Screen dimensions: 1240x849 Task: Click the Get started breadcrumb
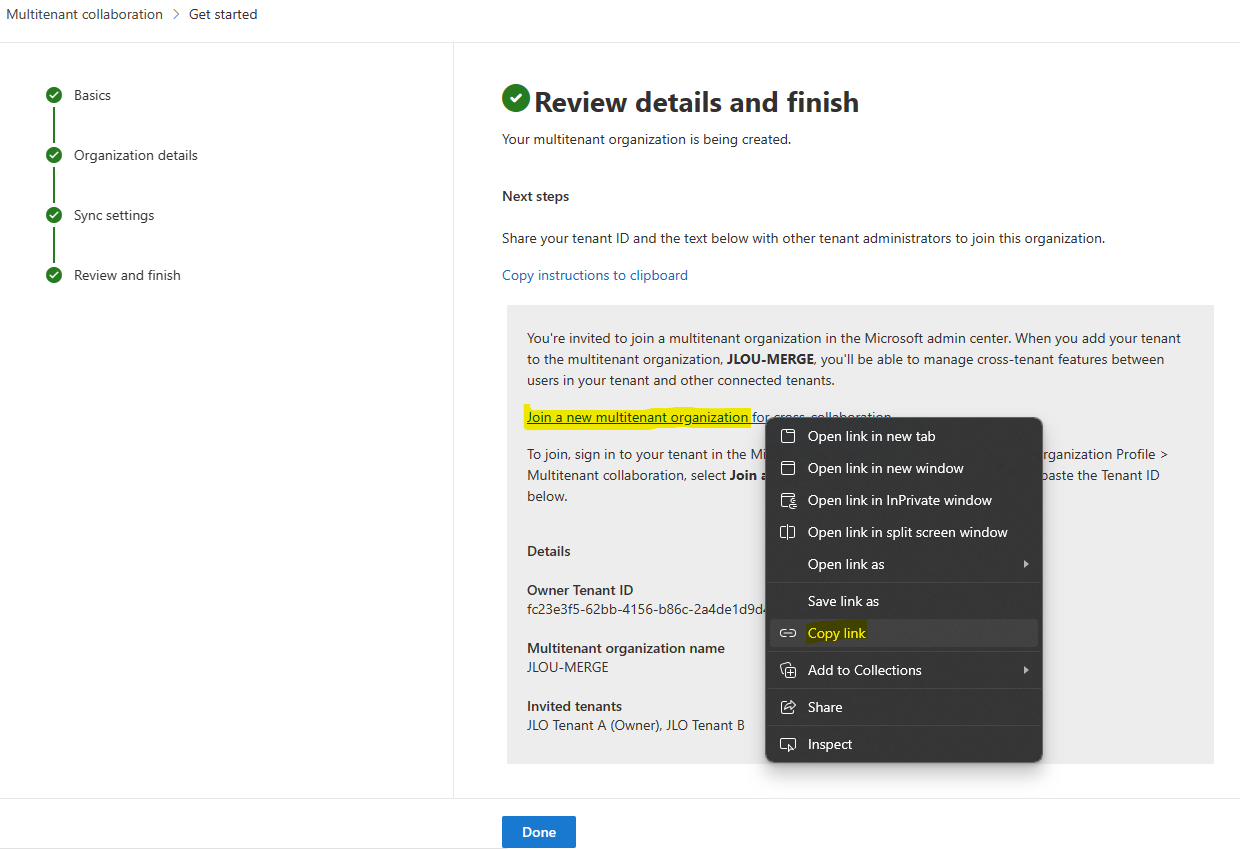pos(223,14)
